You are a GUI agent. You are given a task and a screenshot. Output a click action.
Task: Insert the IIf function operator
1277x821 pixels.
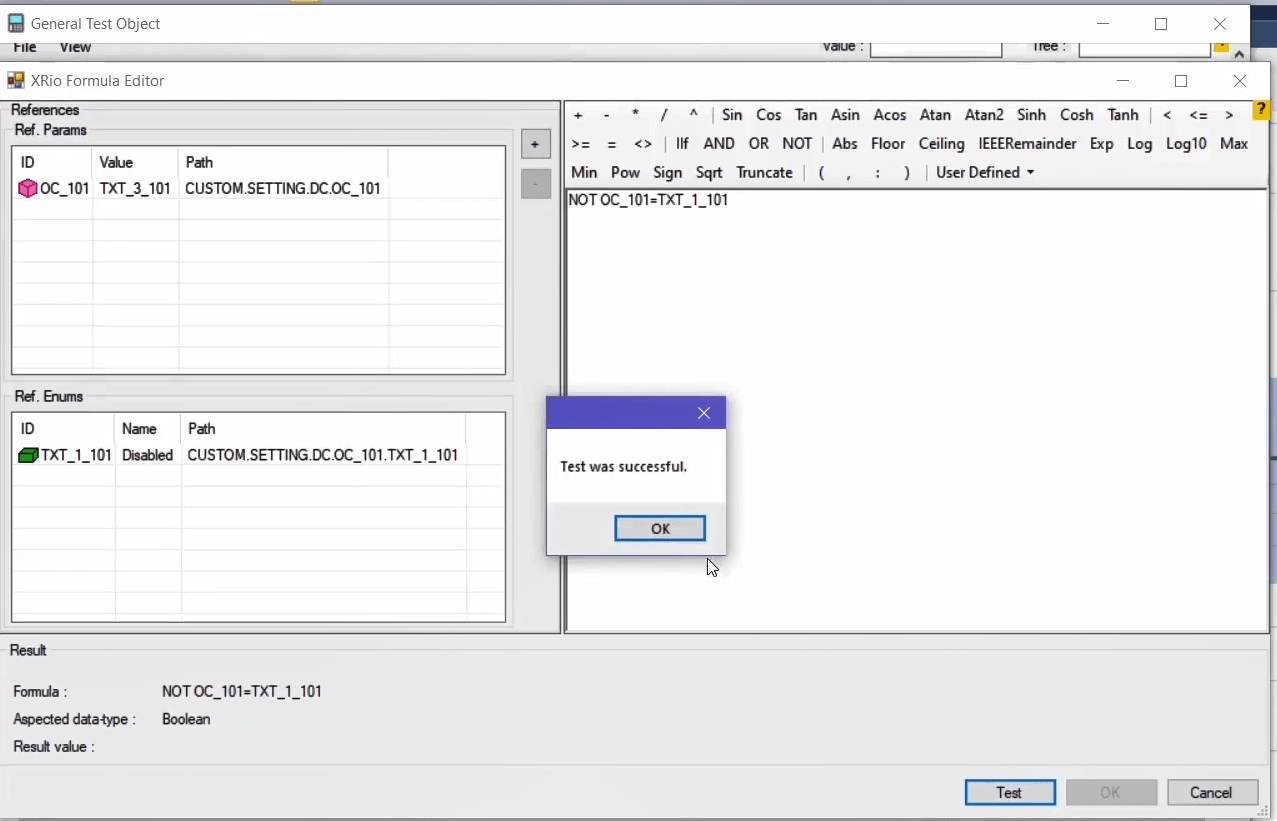click(x=682, y=144)
